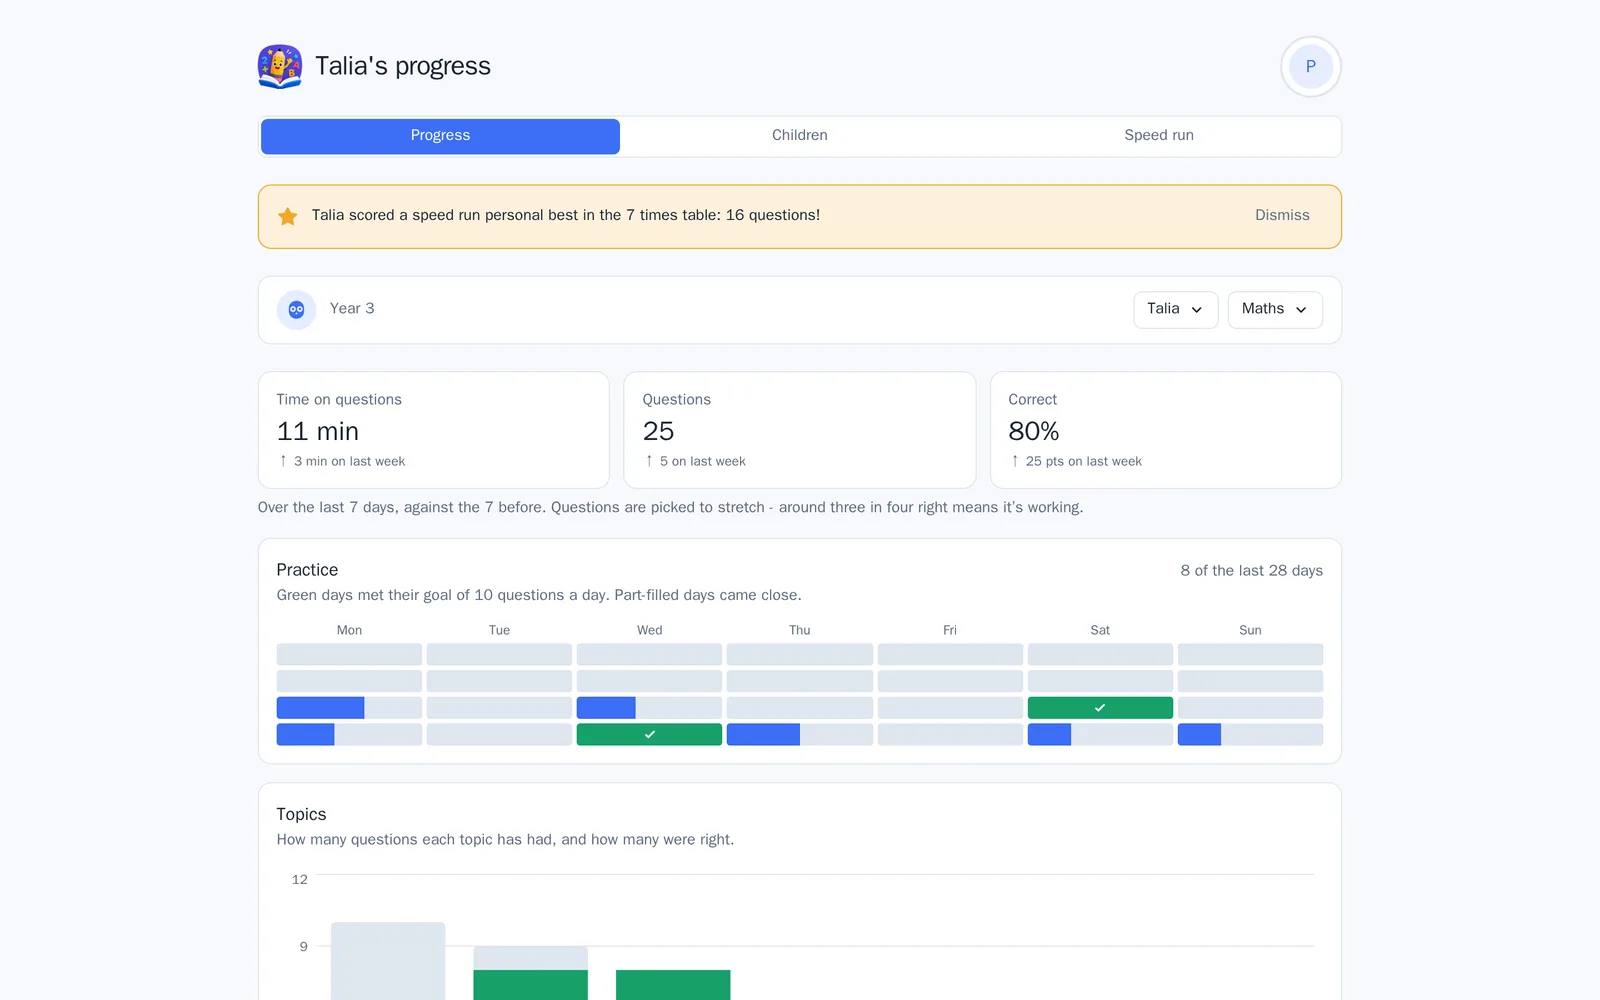The image size is (1600, 1000).
Task: Click the up arrow beside 3 min
Action: coord(283,461)
